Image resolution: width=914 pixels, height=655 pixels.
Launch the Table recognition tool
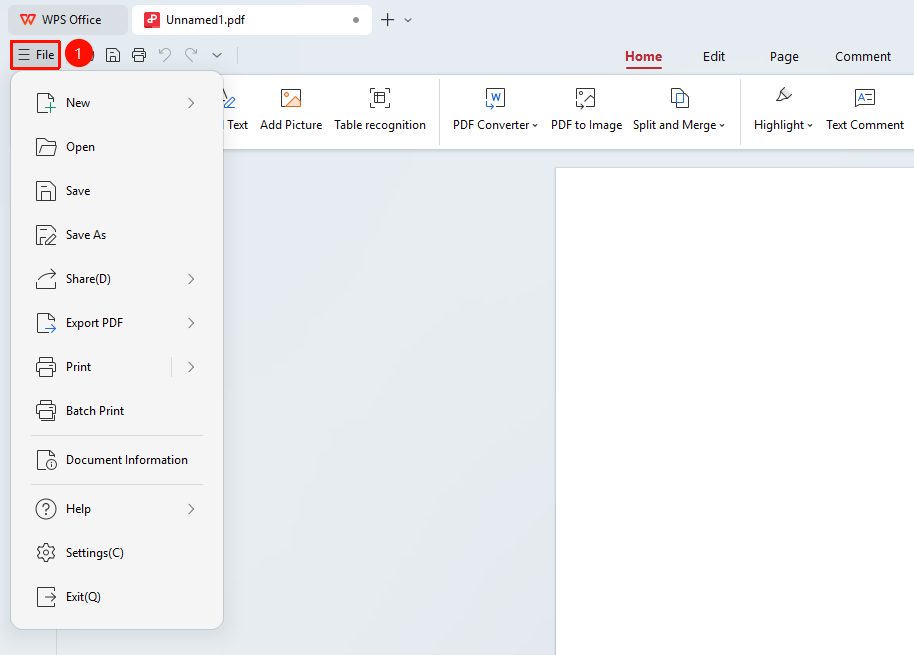[380, 110]
